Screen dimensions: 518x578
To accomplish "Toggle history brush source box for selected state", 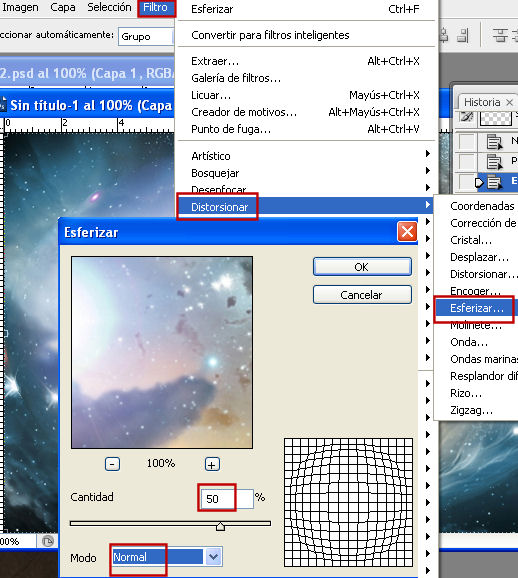I will [x=466, y=182].
